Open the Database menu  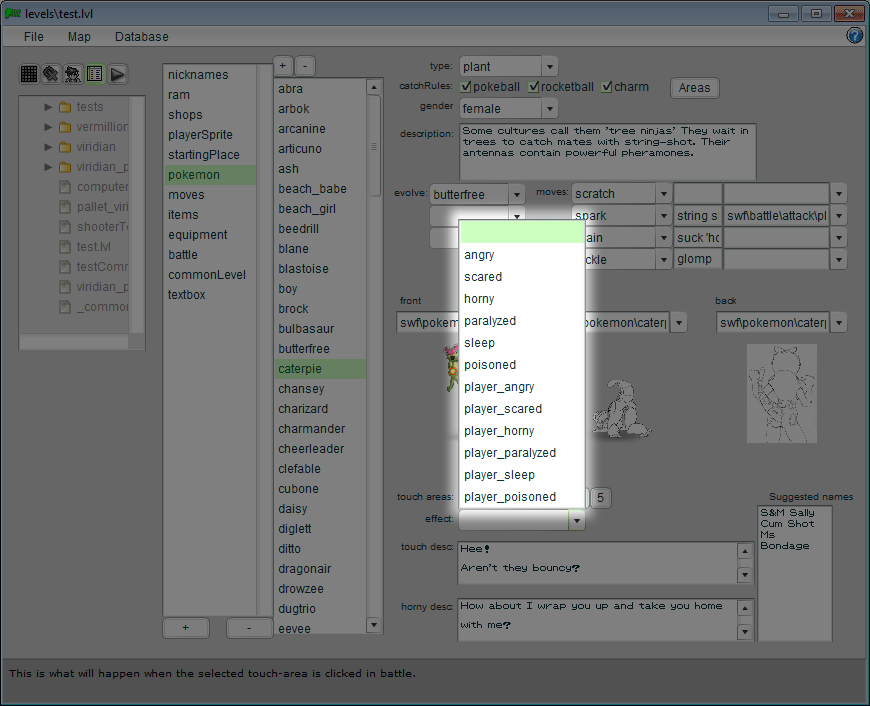pos(141,37)
